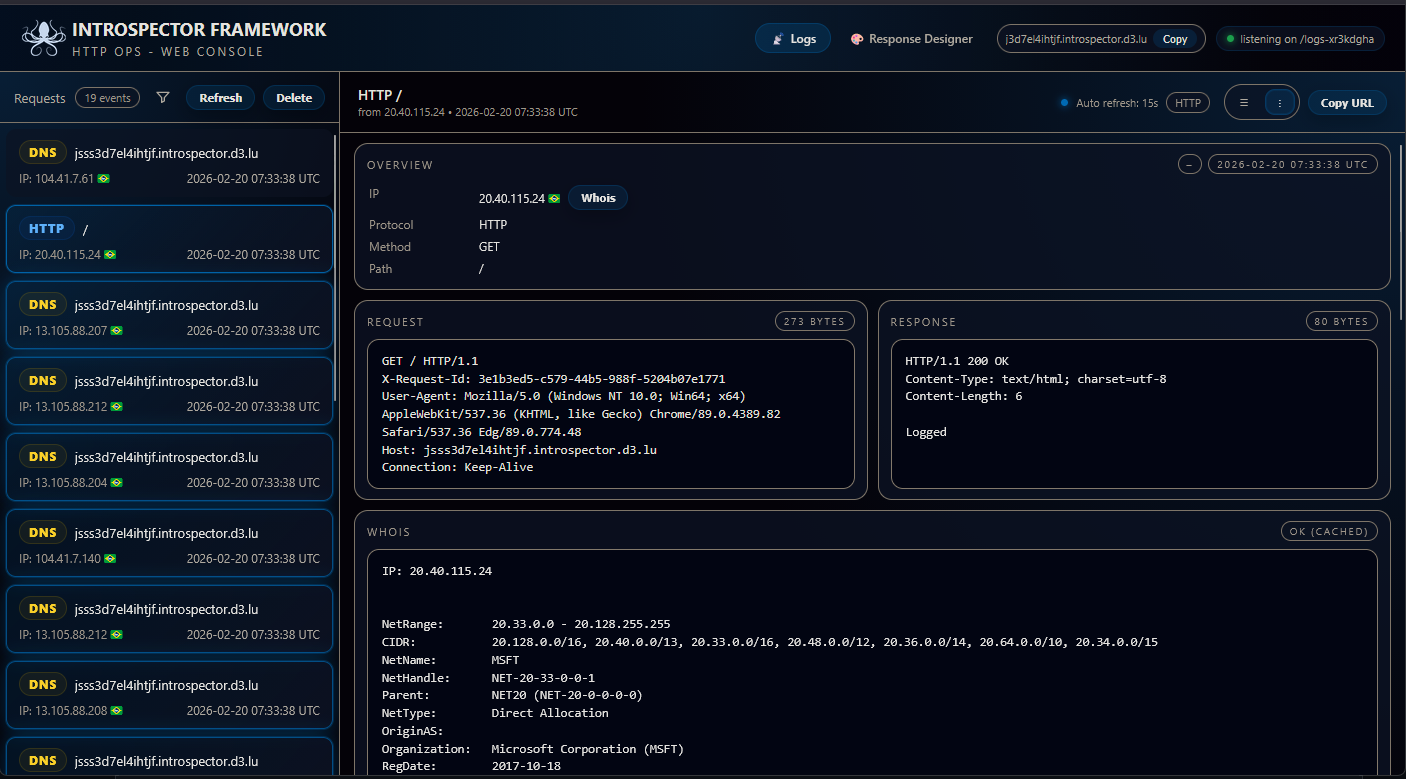Click the 273 BYTES request size badge
Image resolution: width=1406 pixels, height=779 pixels.
814,321
